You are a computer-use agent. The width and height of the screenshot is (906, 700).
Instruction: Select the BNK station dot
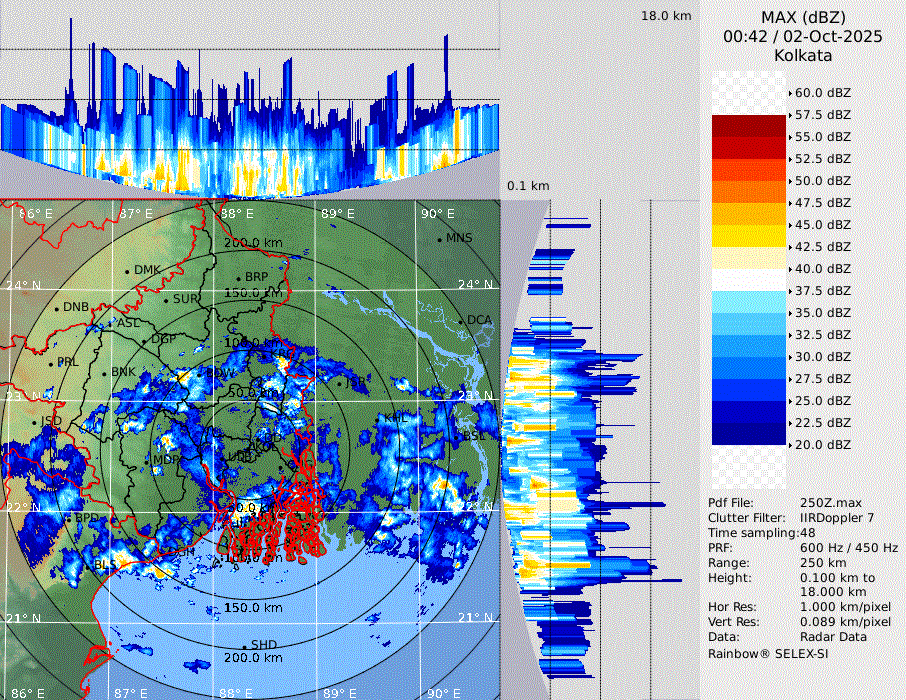[105, 373]
